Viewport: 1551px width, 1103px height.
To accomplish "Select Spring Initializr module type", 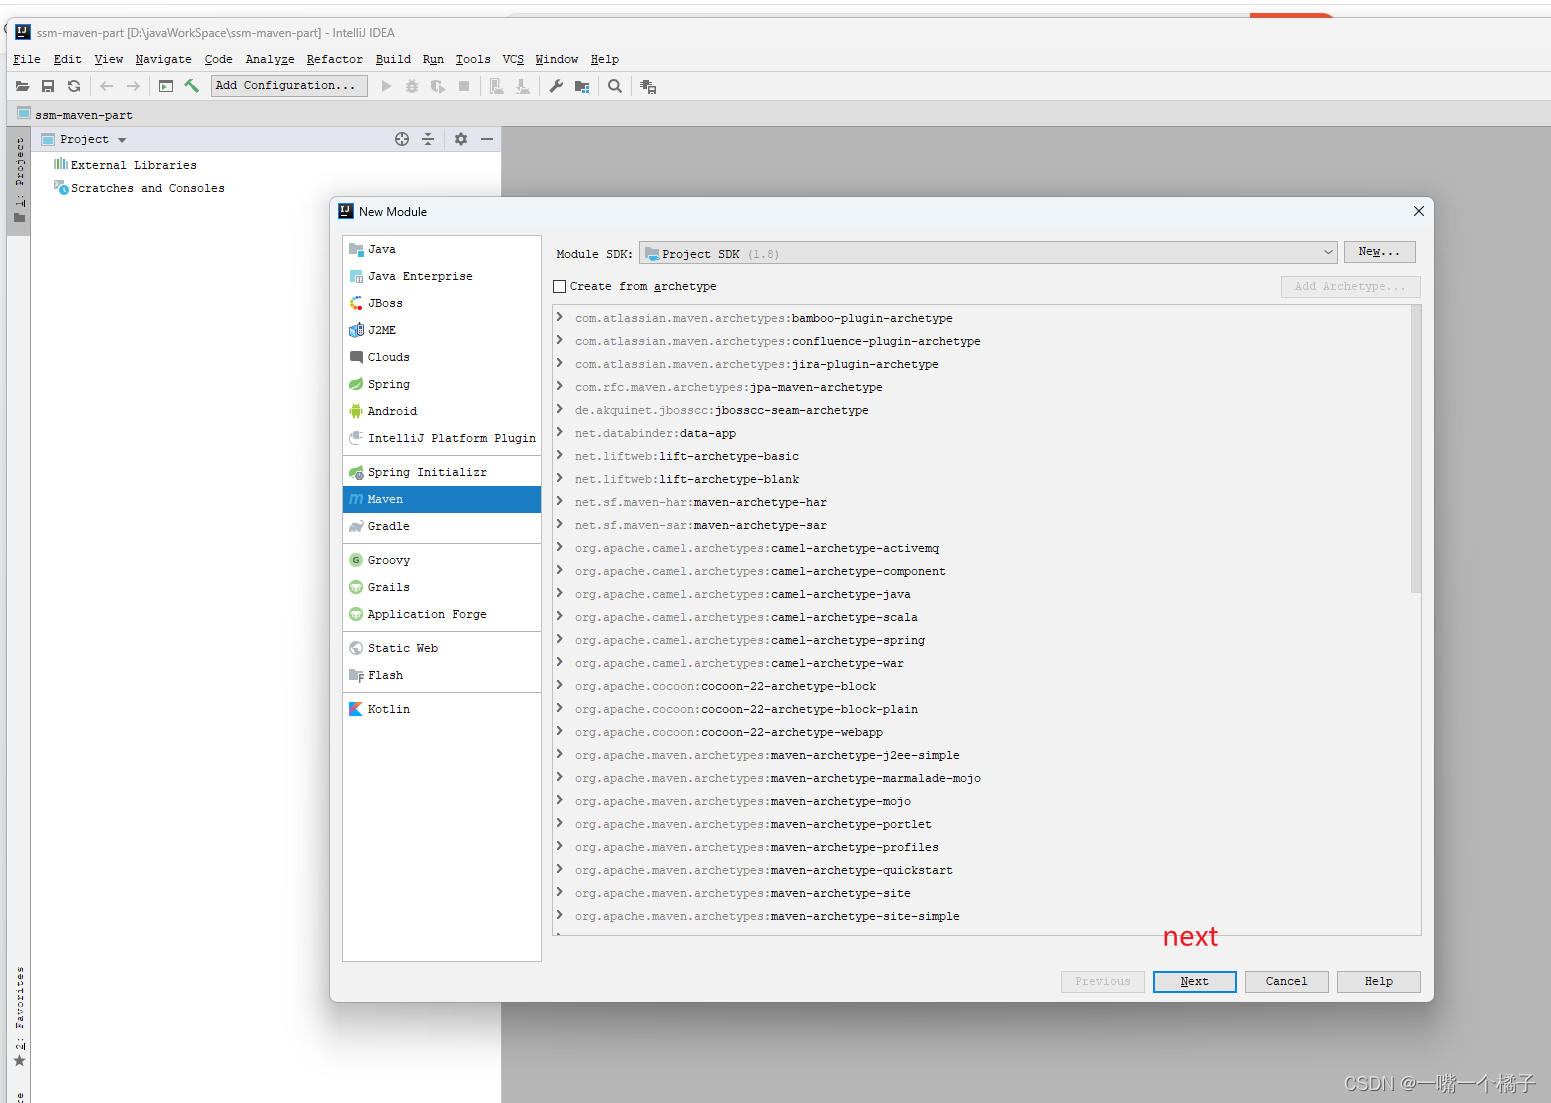I will tap(441, 472).
